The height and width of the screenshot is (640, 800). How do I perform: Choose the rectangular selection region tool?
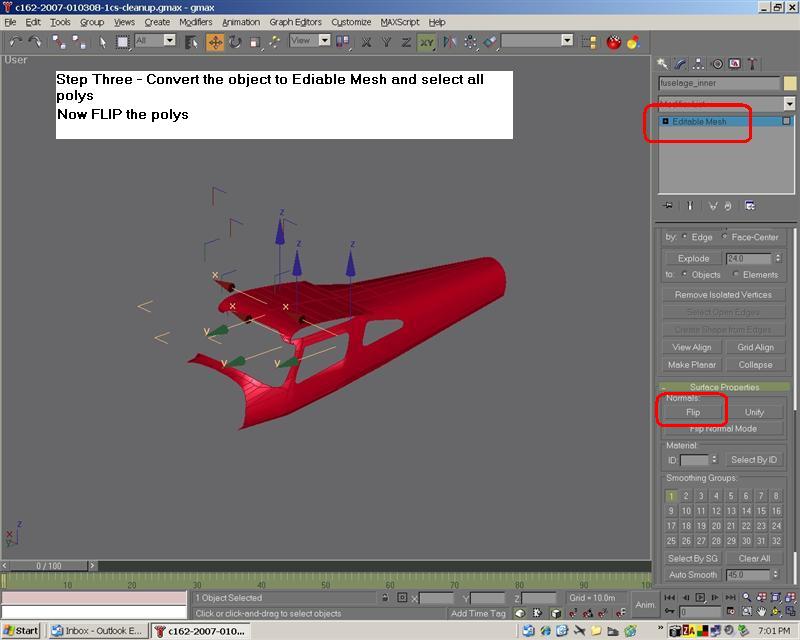(122, 42)
